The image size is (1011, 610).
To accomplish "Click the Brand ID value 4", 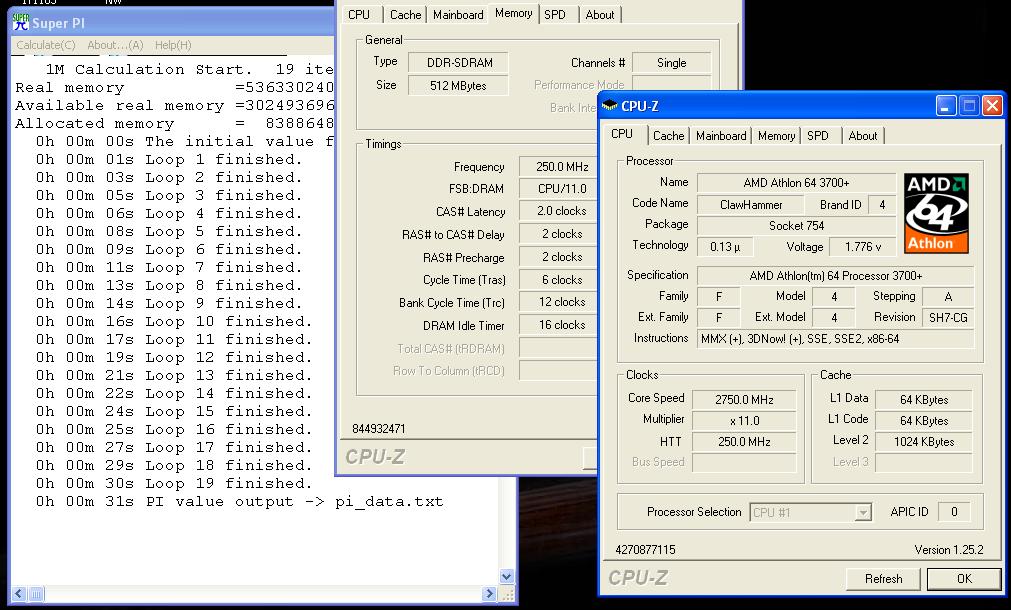I will pos(882,204).
